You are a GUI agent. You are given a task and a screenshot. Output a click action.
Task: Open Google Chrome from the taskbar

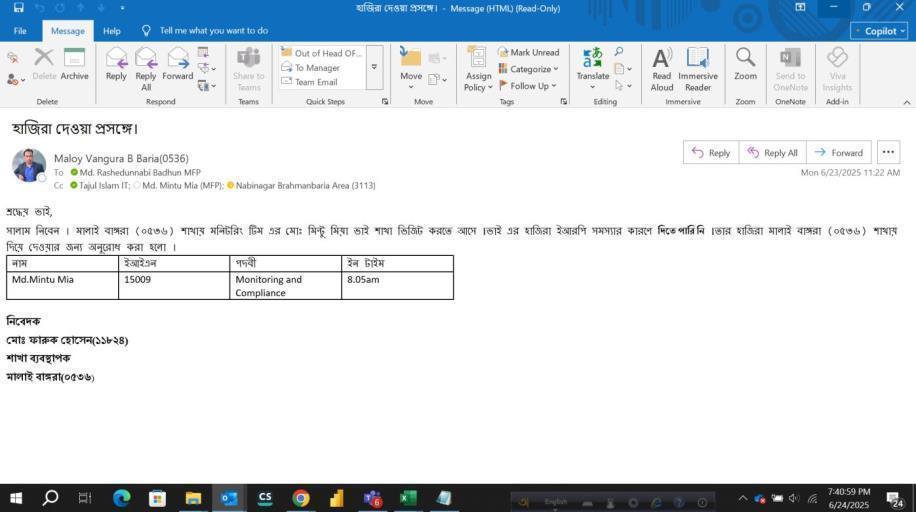(301, 498)
